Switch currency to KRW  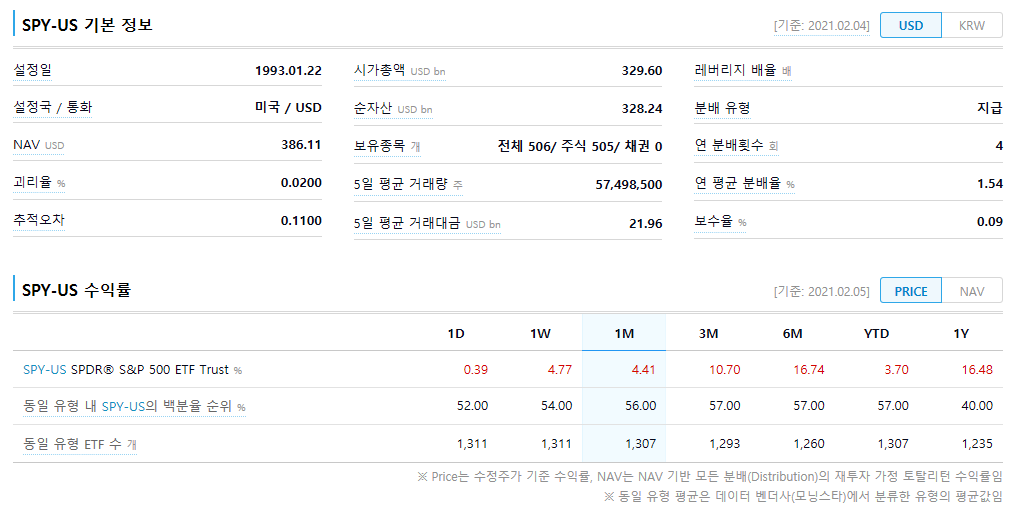(971, 26)
